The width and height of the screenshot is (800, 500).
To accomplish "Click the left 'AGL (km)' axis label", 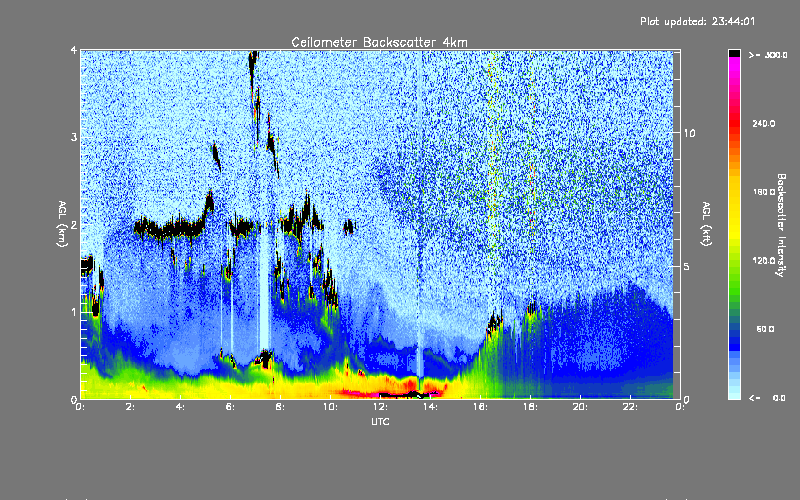I will tap(62, 224).
